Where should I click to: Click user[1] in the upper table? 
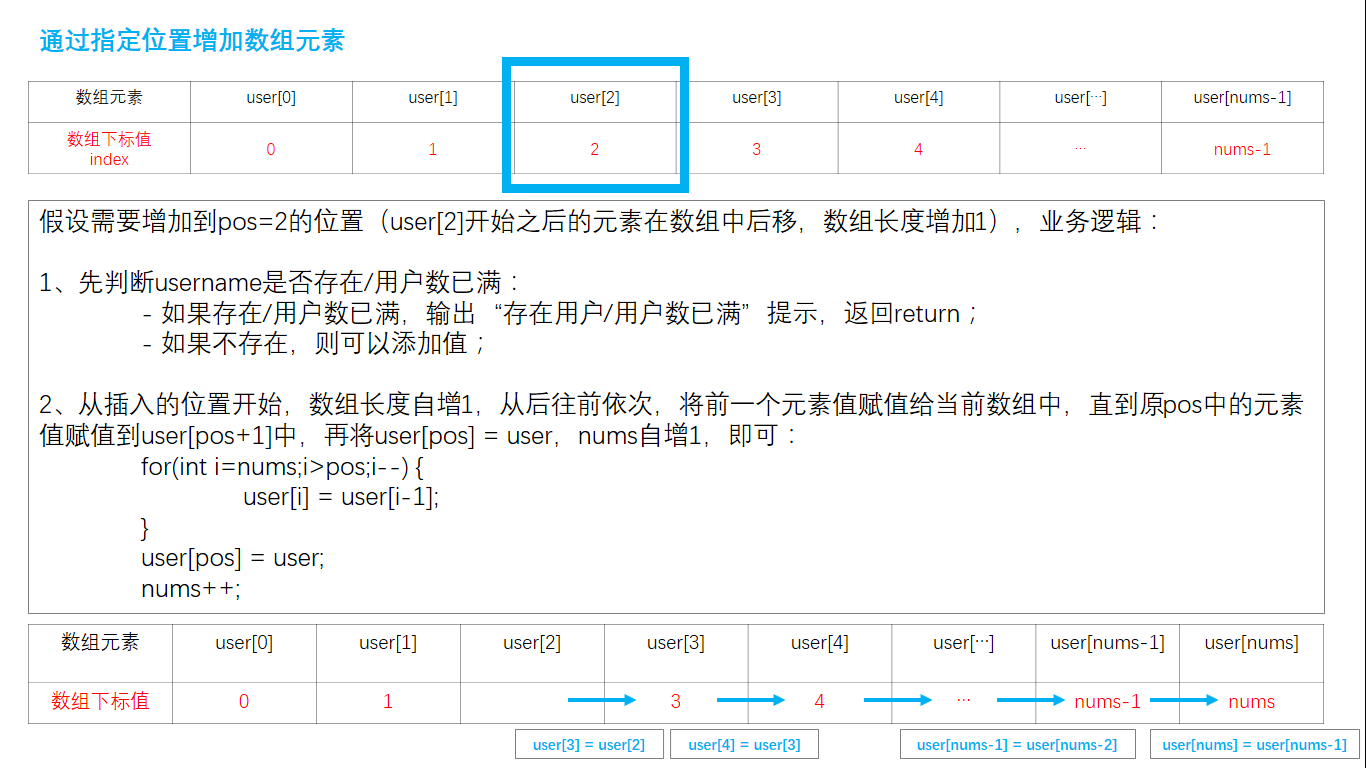click(x=433, y=98)
